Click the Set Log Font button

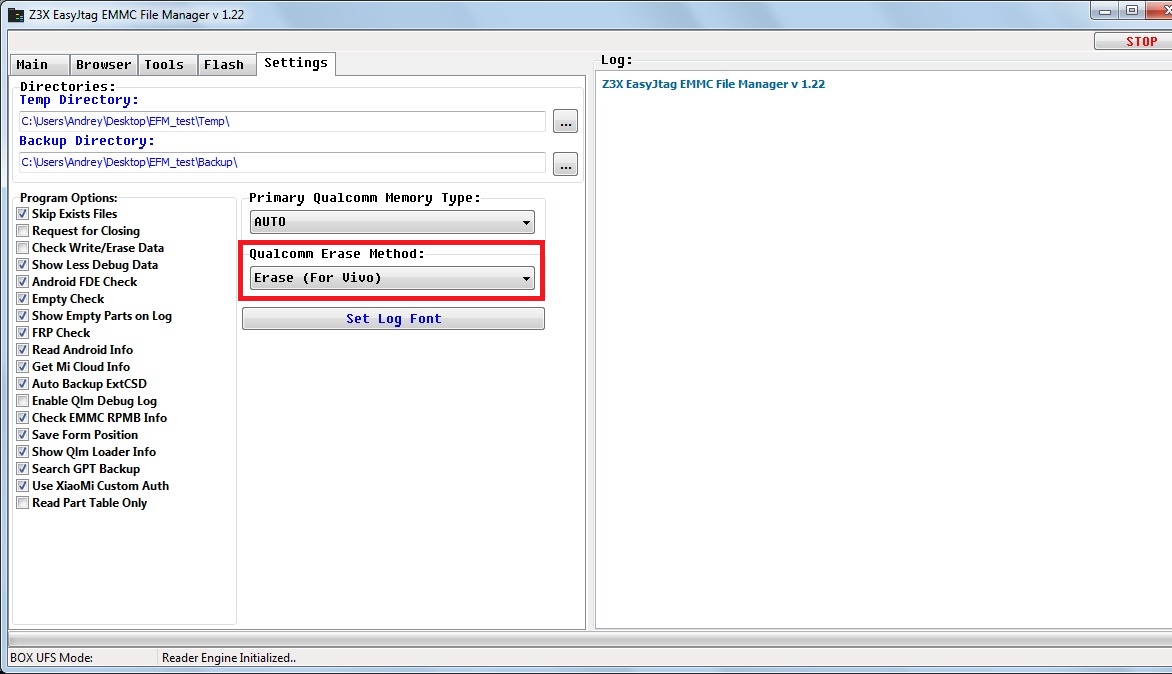click(x=393, y=319)
